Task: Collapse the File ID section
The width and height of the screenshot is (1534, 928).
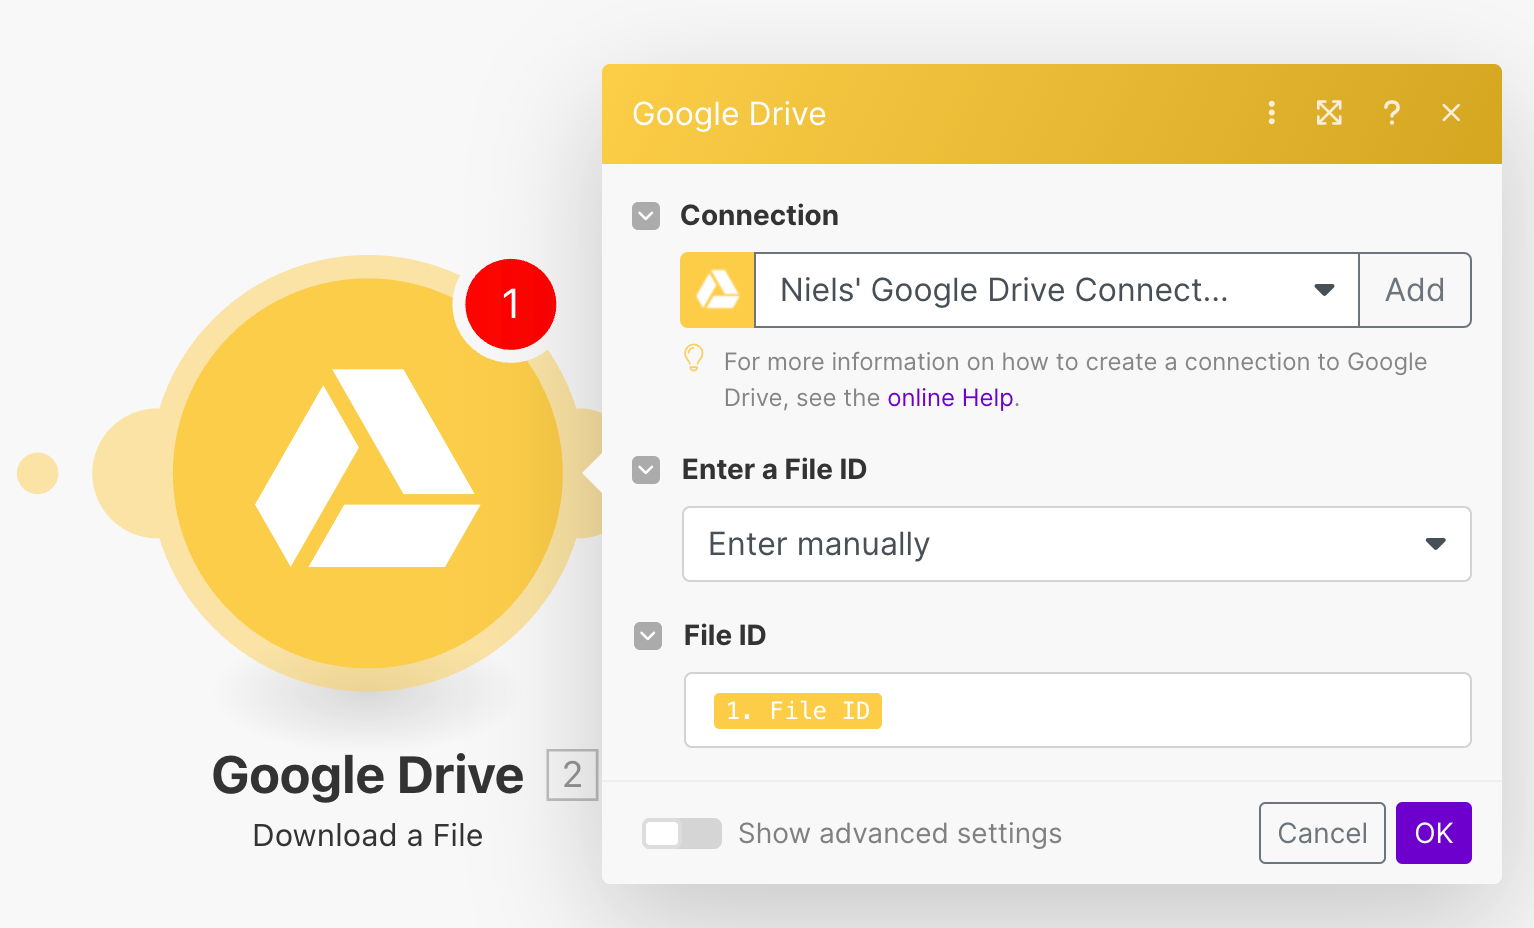Action: tap(648, 636)
